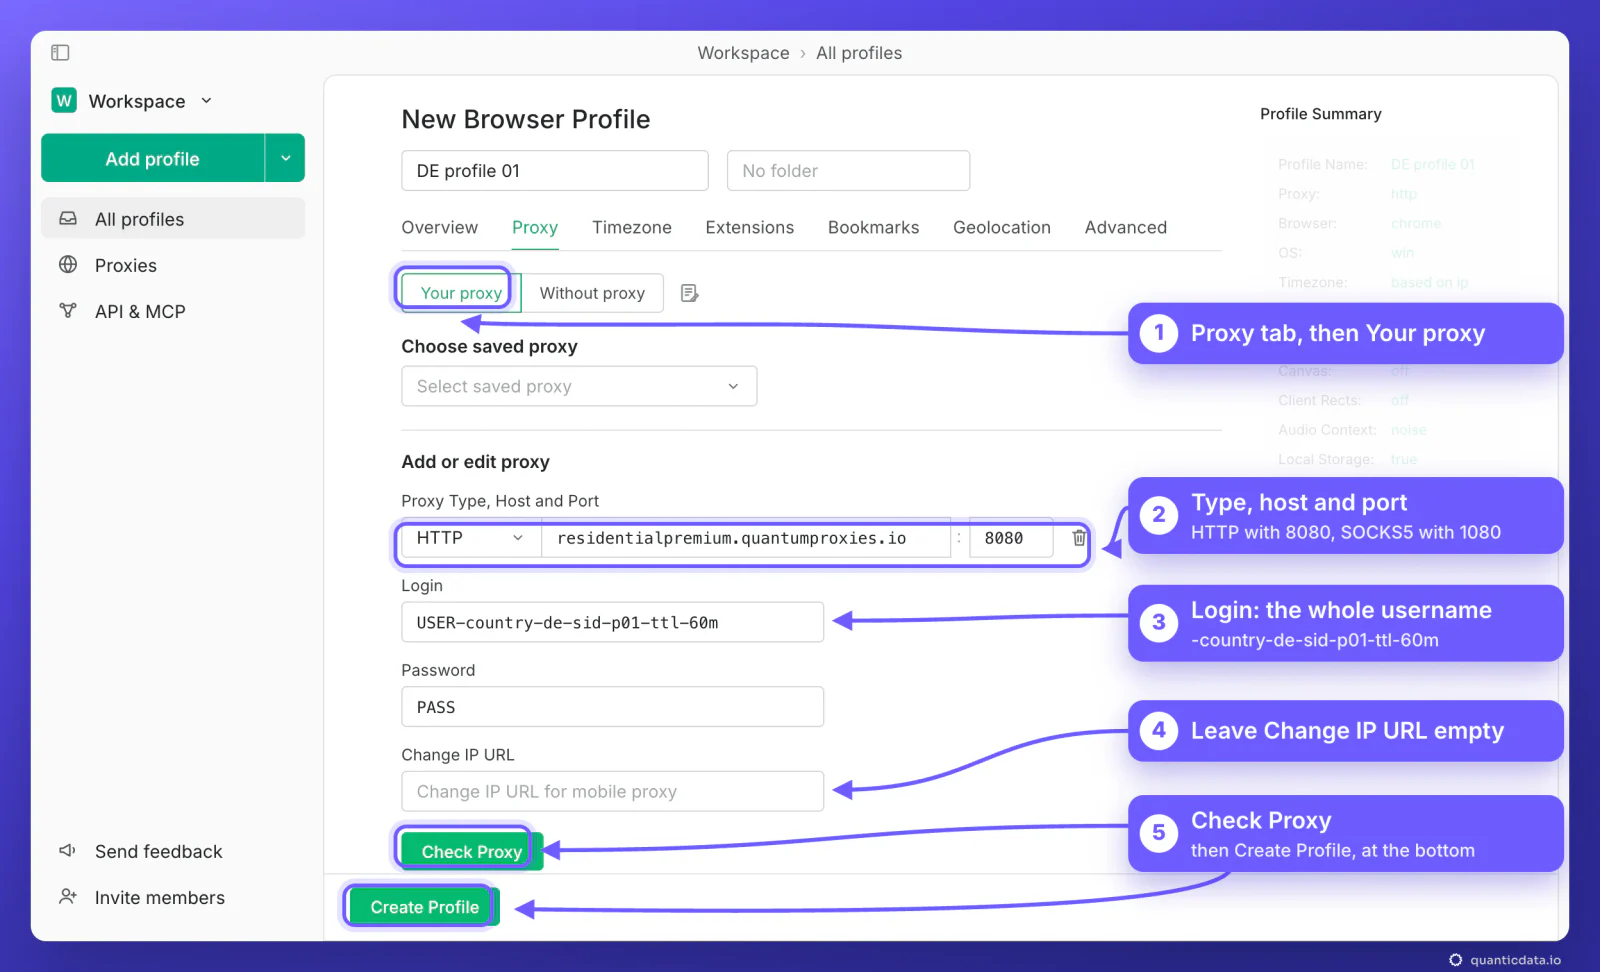1600x972 pixels.
Task: Click All profiles in the breadcrumb
Action: pos(859,53)
